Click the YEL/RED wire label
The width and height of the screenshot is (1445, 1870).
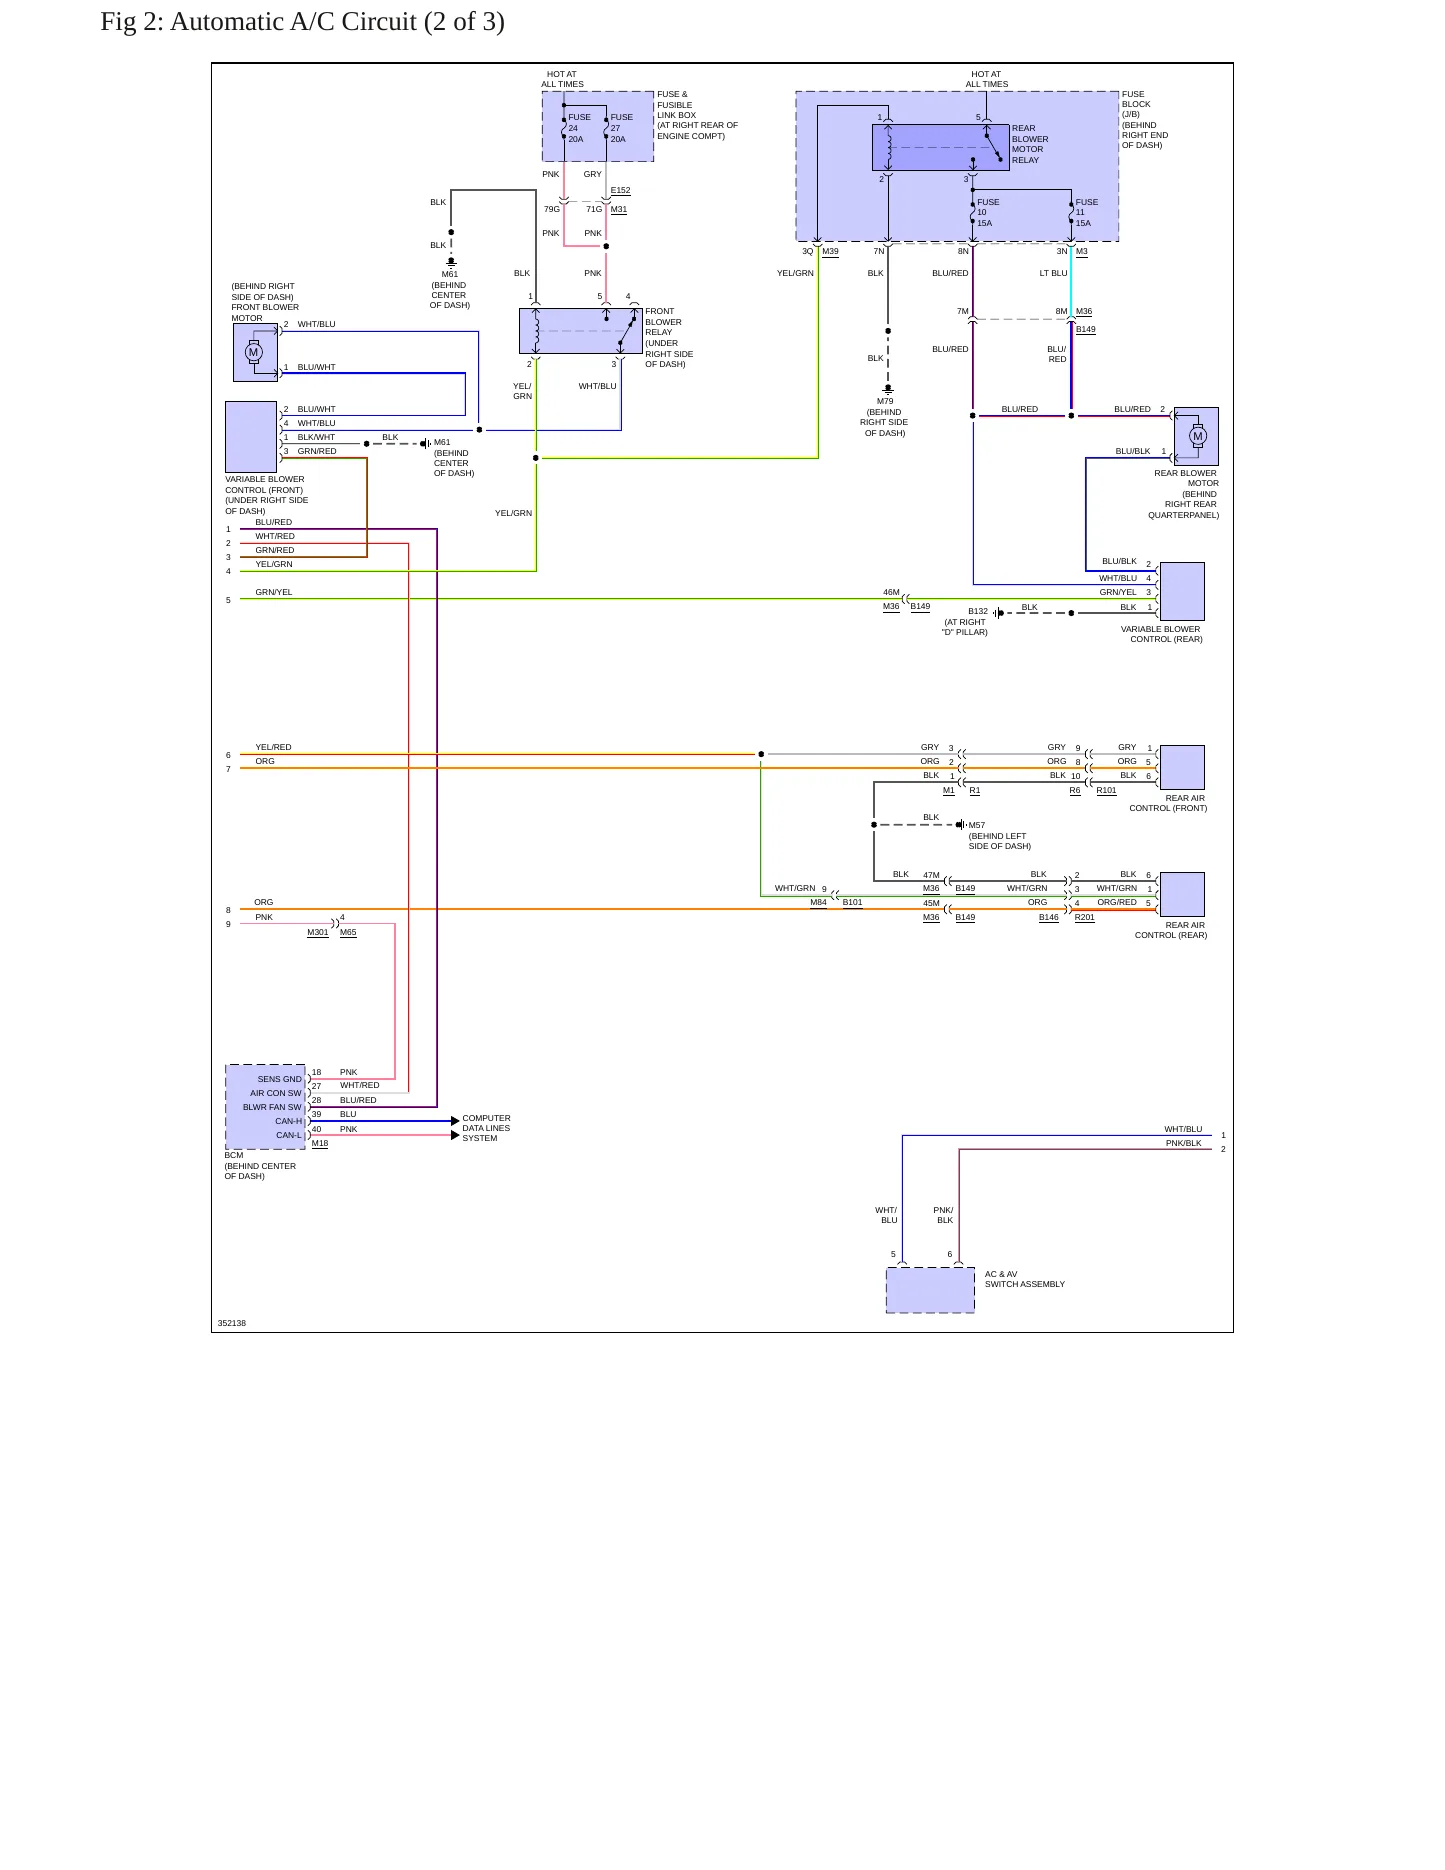click(x=273, y=747)
